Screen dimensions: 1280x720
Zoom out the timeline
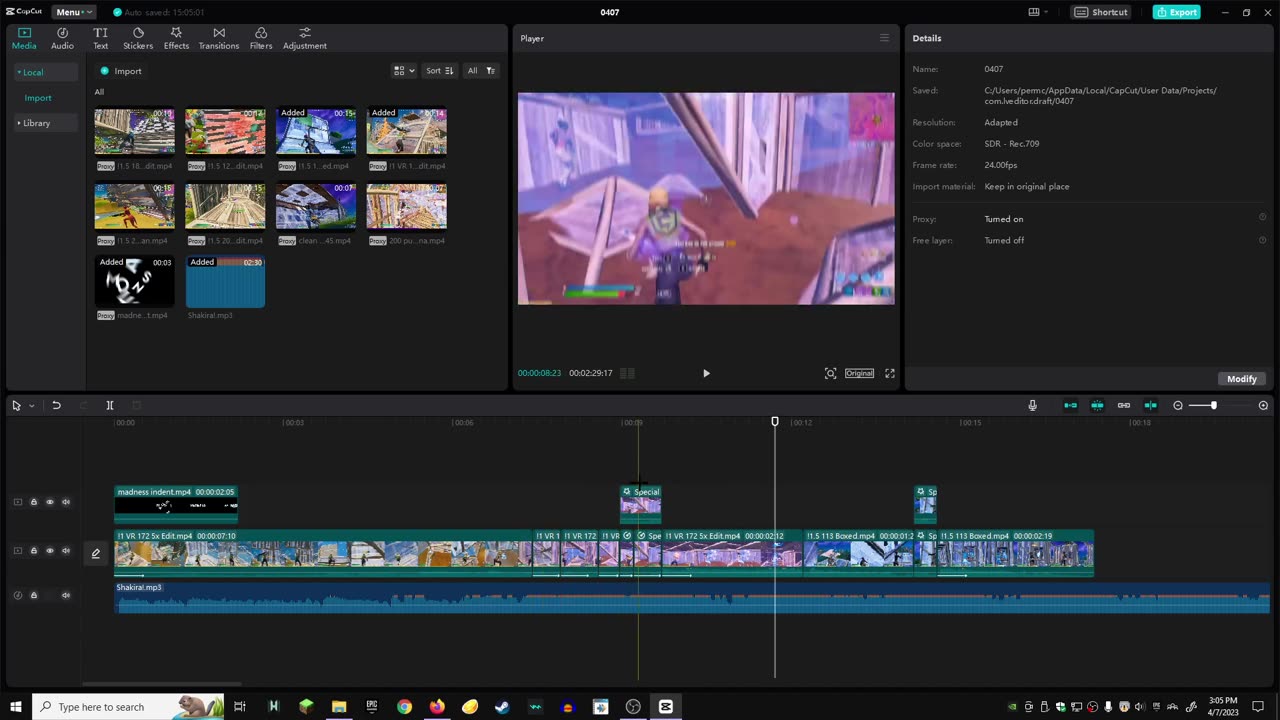click(1178, 405)
